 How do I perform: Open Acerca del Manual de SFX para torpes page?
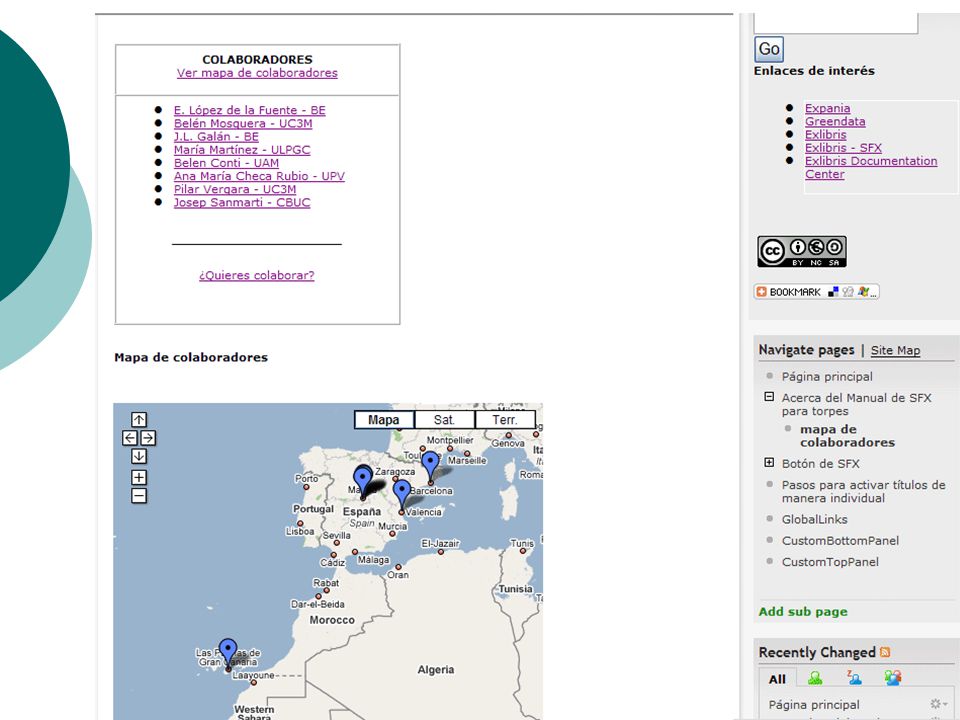[857, 404]
